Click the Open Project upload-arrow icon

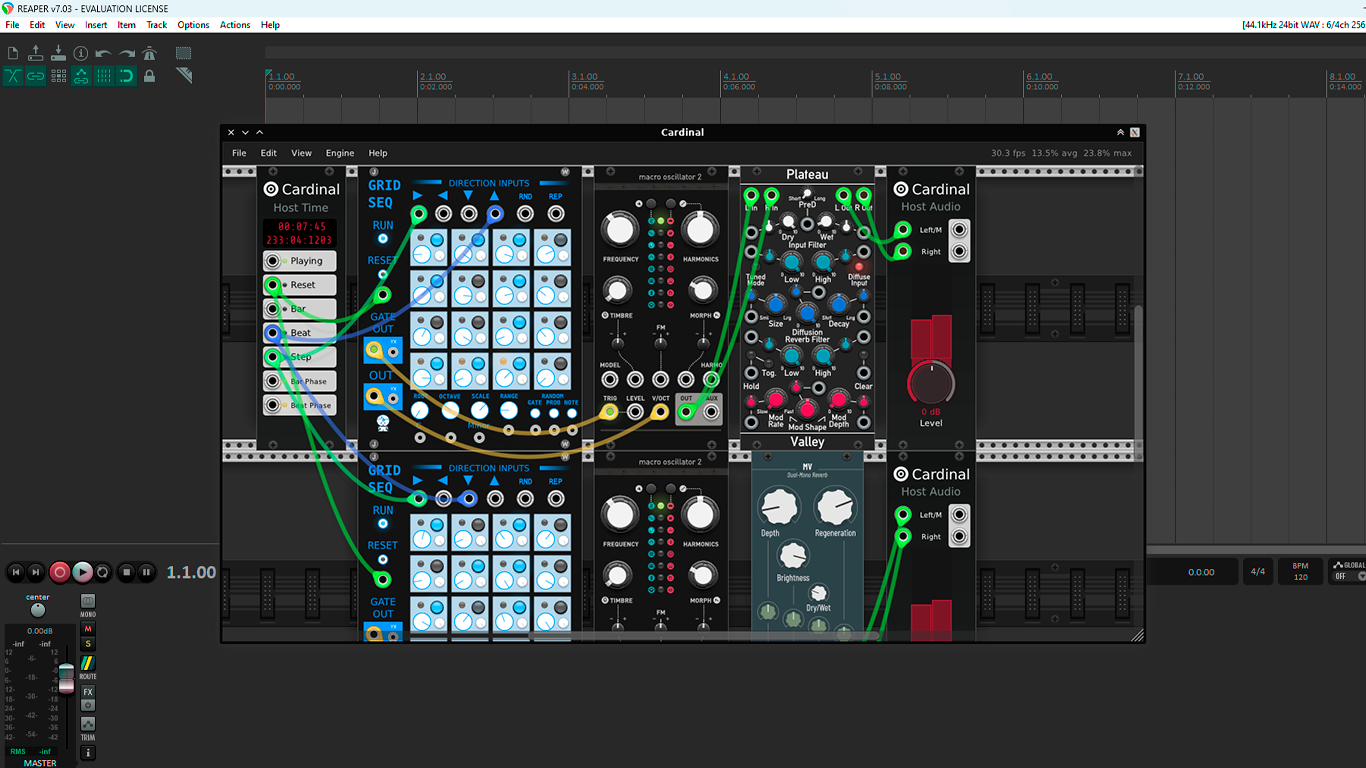click(36, 53)
